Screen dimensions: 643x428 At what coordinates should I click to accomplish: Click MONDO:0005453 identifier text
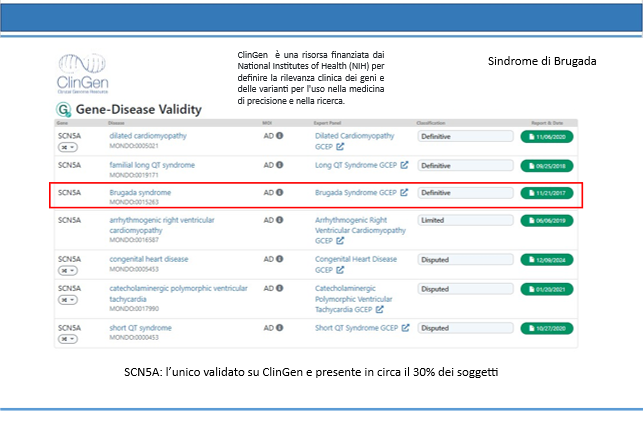pyautogui.click(x=134, y=269)
